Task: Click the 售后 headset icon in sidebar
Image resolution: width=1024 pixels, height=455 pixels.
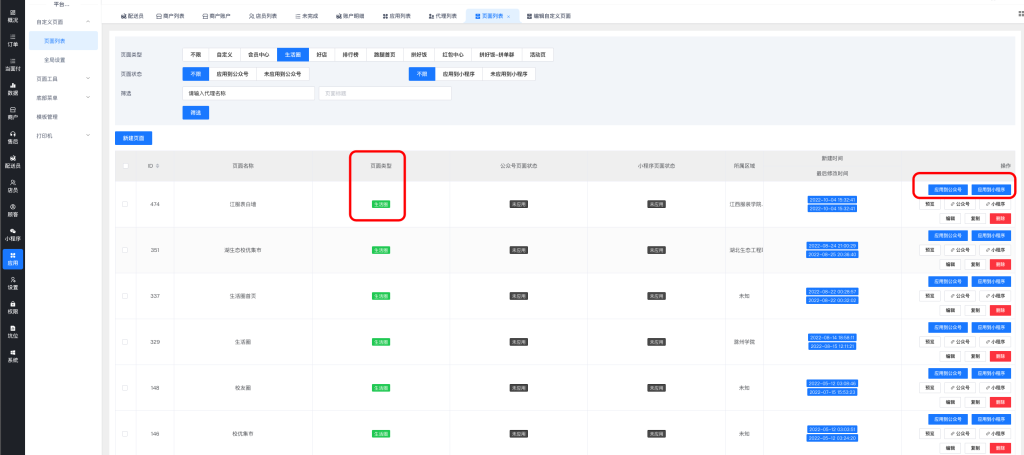Action: click(13, 137)
